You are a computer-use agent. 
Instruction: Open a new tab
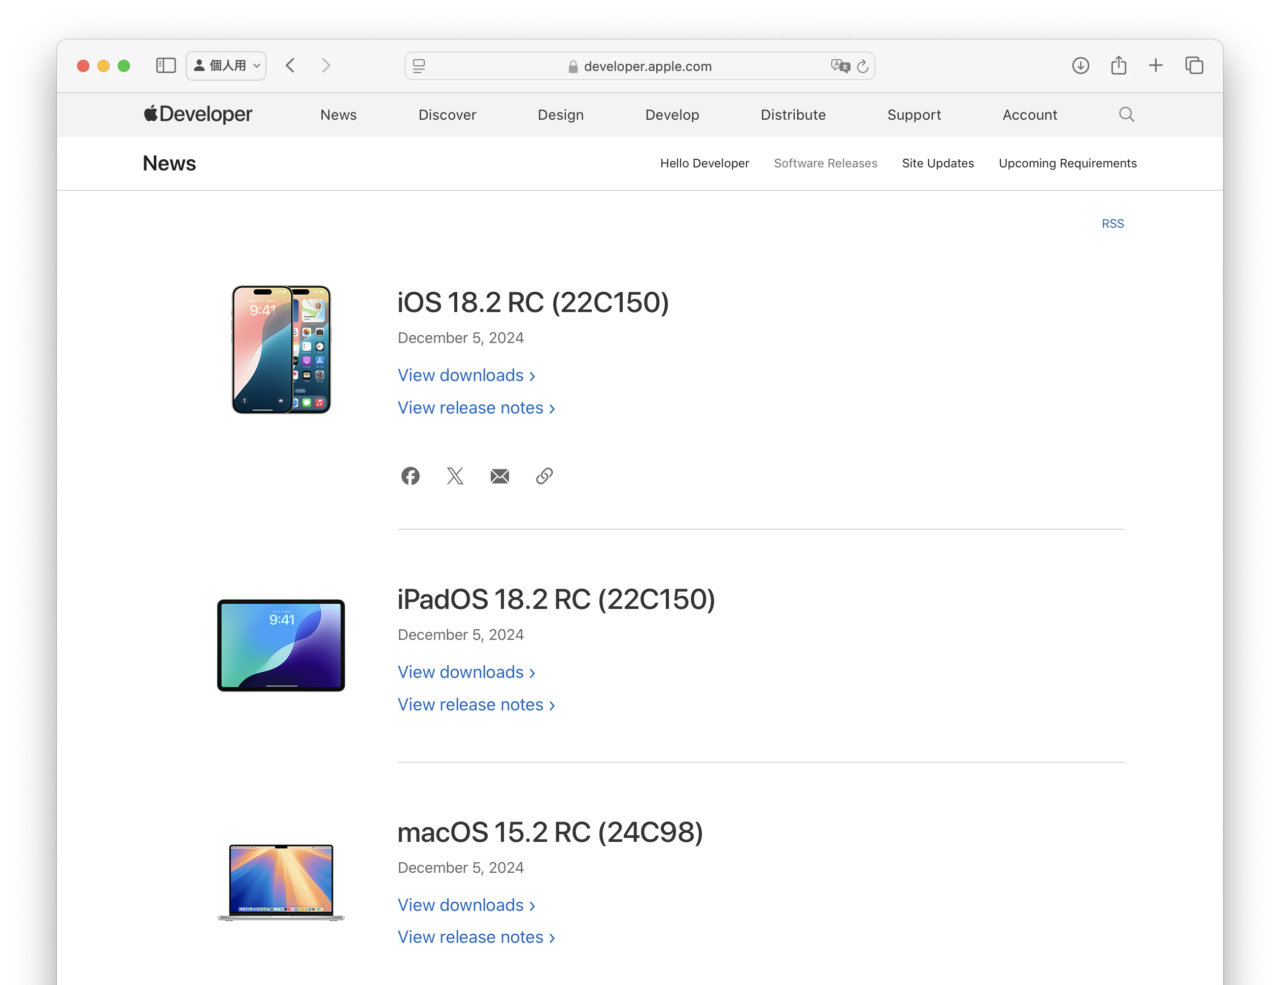point(1156,65)
